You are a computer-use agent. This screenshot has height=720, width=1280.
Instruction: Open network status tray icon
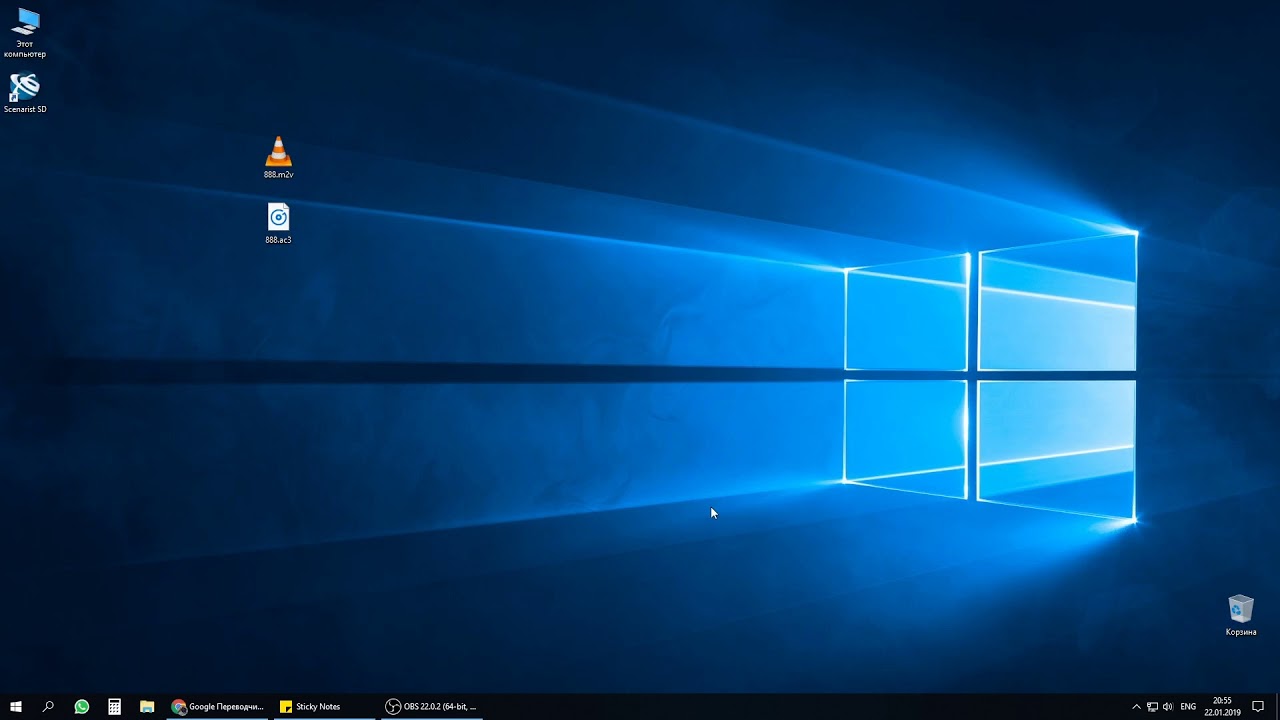click(1152, 706)
